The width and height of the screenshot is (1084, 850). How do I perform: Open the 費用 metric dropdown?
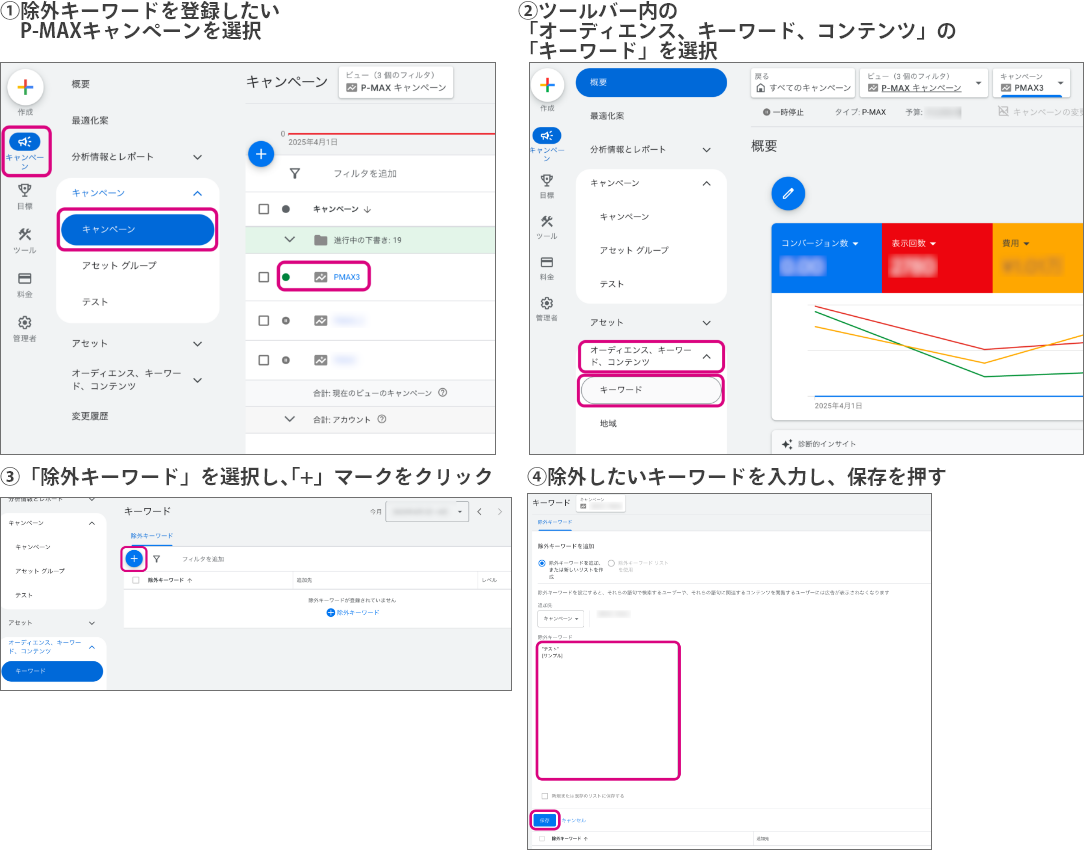point(1026,243)
